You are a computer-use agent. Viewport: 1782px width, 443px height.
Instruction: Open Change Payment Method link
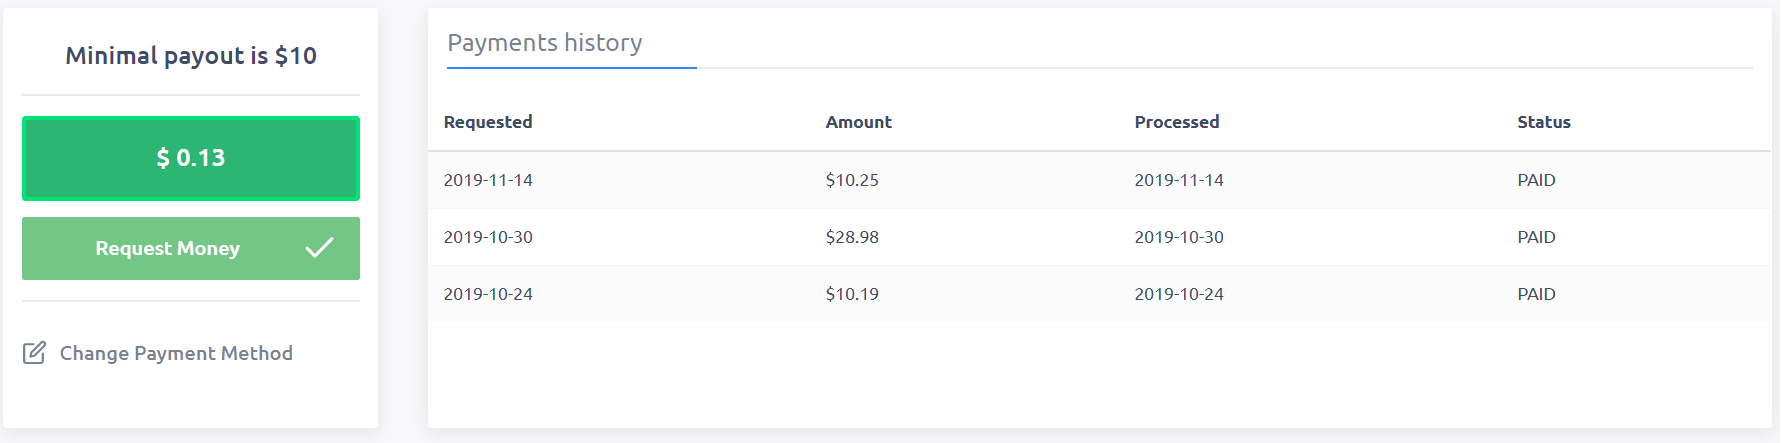pos(176,353)
